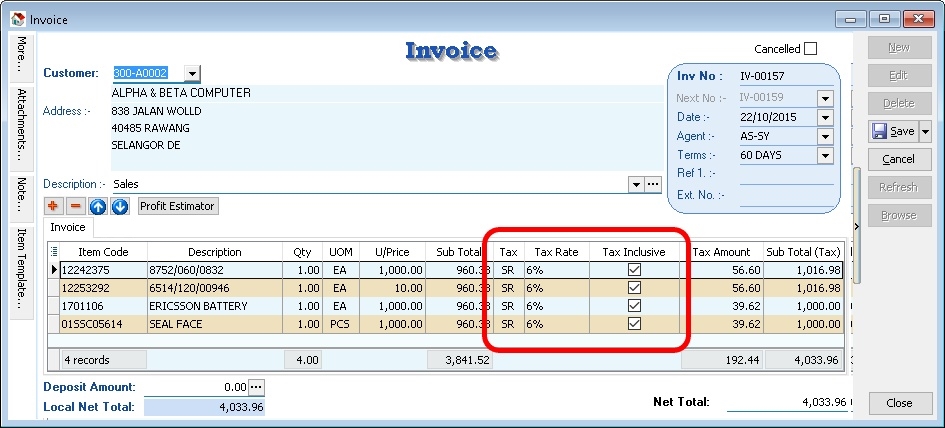This screenshot has height=428, width=945.
Task: Toggle Tax Inclusive for SEAL FACE row
Action: coord(633,324)
